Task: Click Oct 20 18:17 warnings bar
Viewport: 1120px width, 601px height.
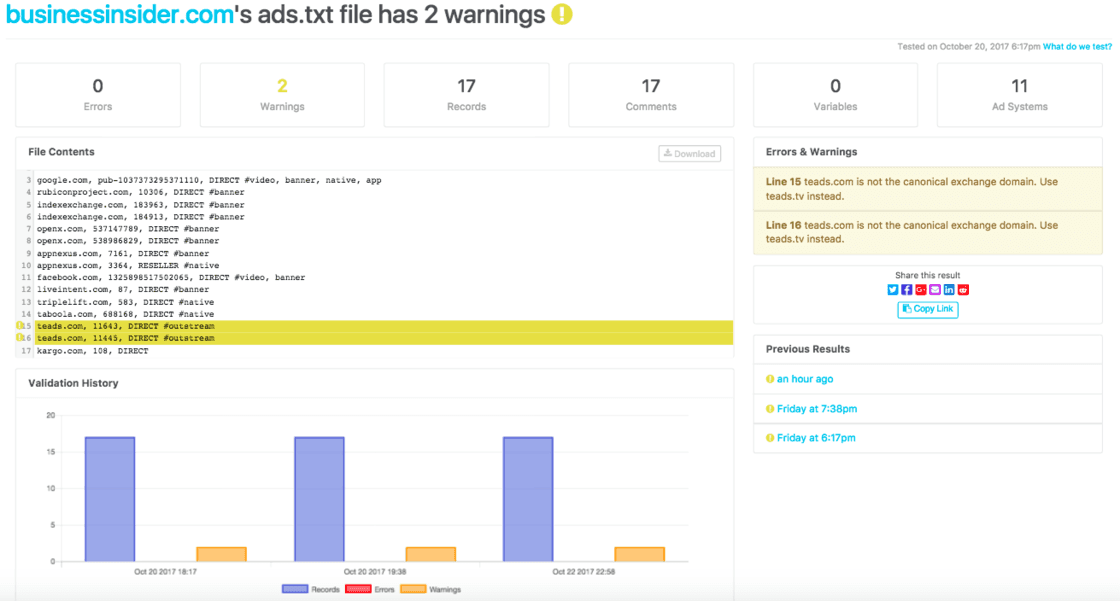Action: 221,555
